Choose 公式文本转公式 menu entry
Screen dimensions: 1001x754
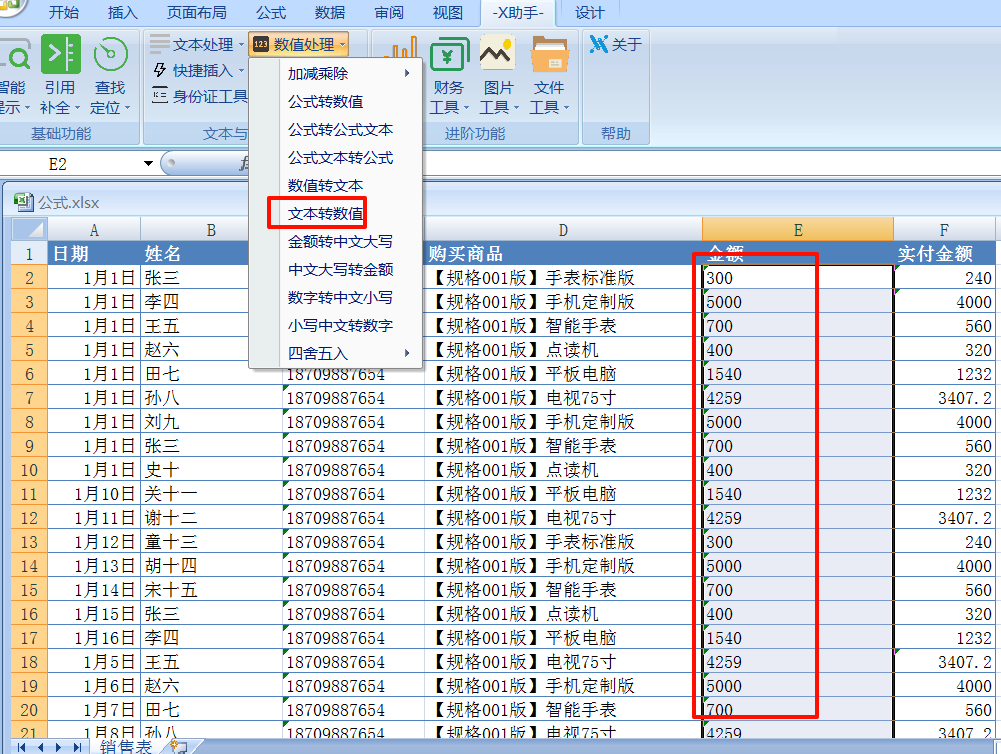coord(340,158)
